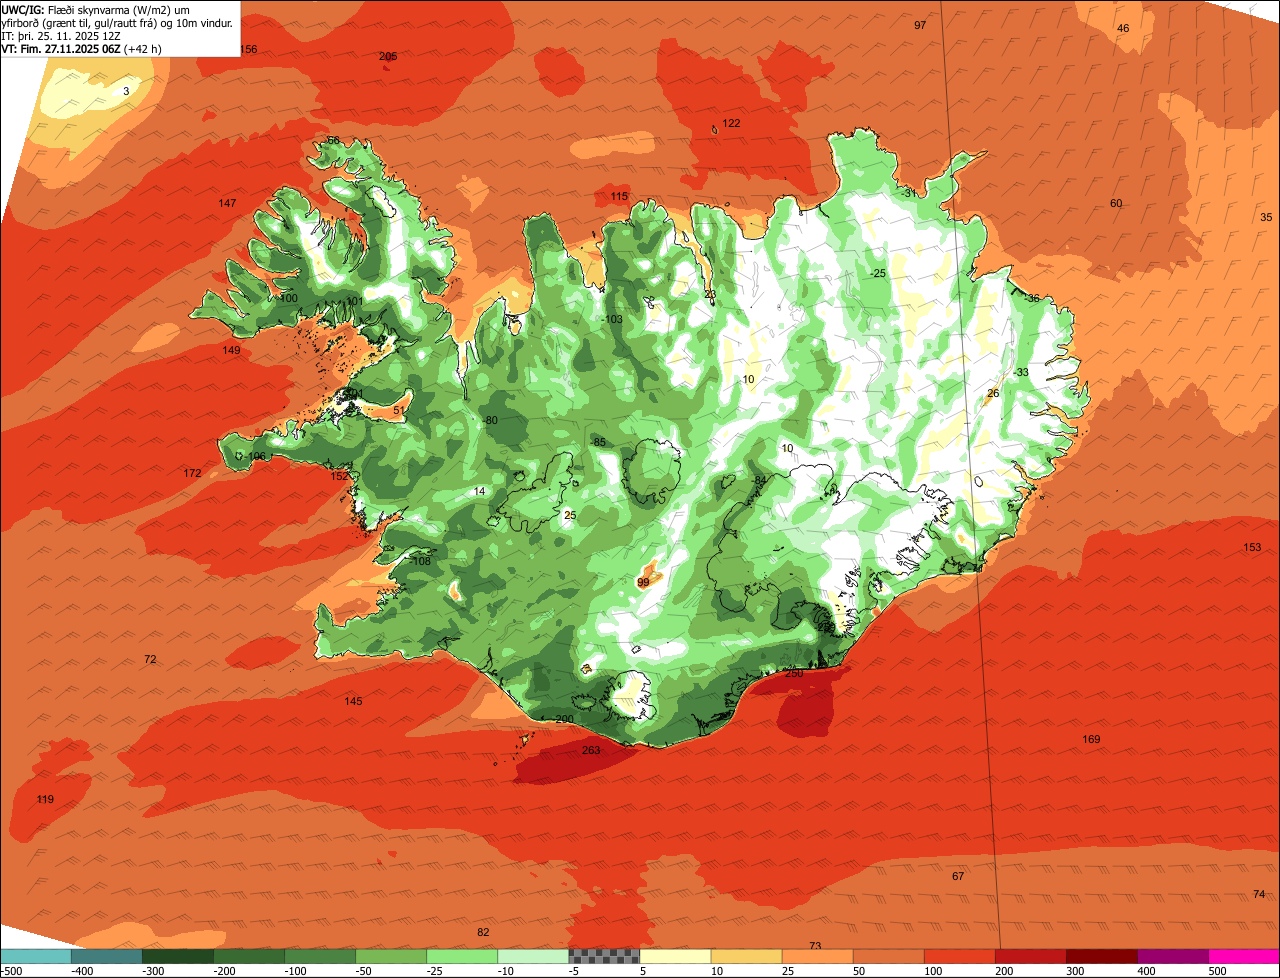Click the map value 97 at the top

tap(920, 25)
